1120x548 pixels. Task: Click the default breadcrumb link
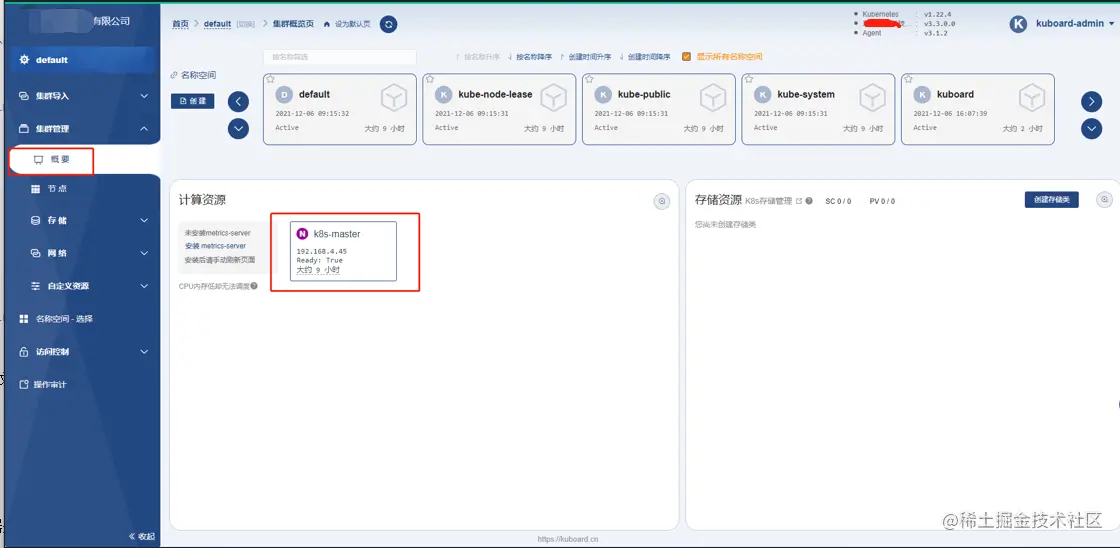coord(217,24)
